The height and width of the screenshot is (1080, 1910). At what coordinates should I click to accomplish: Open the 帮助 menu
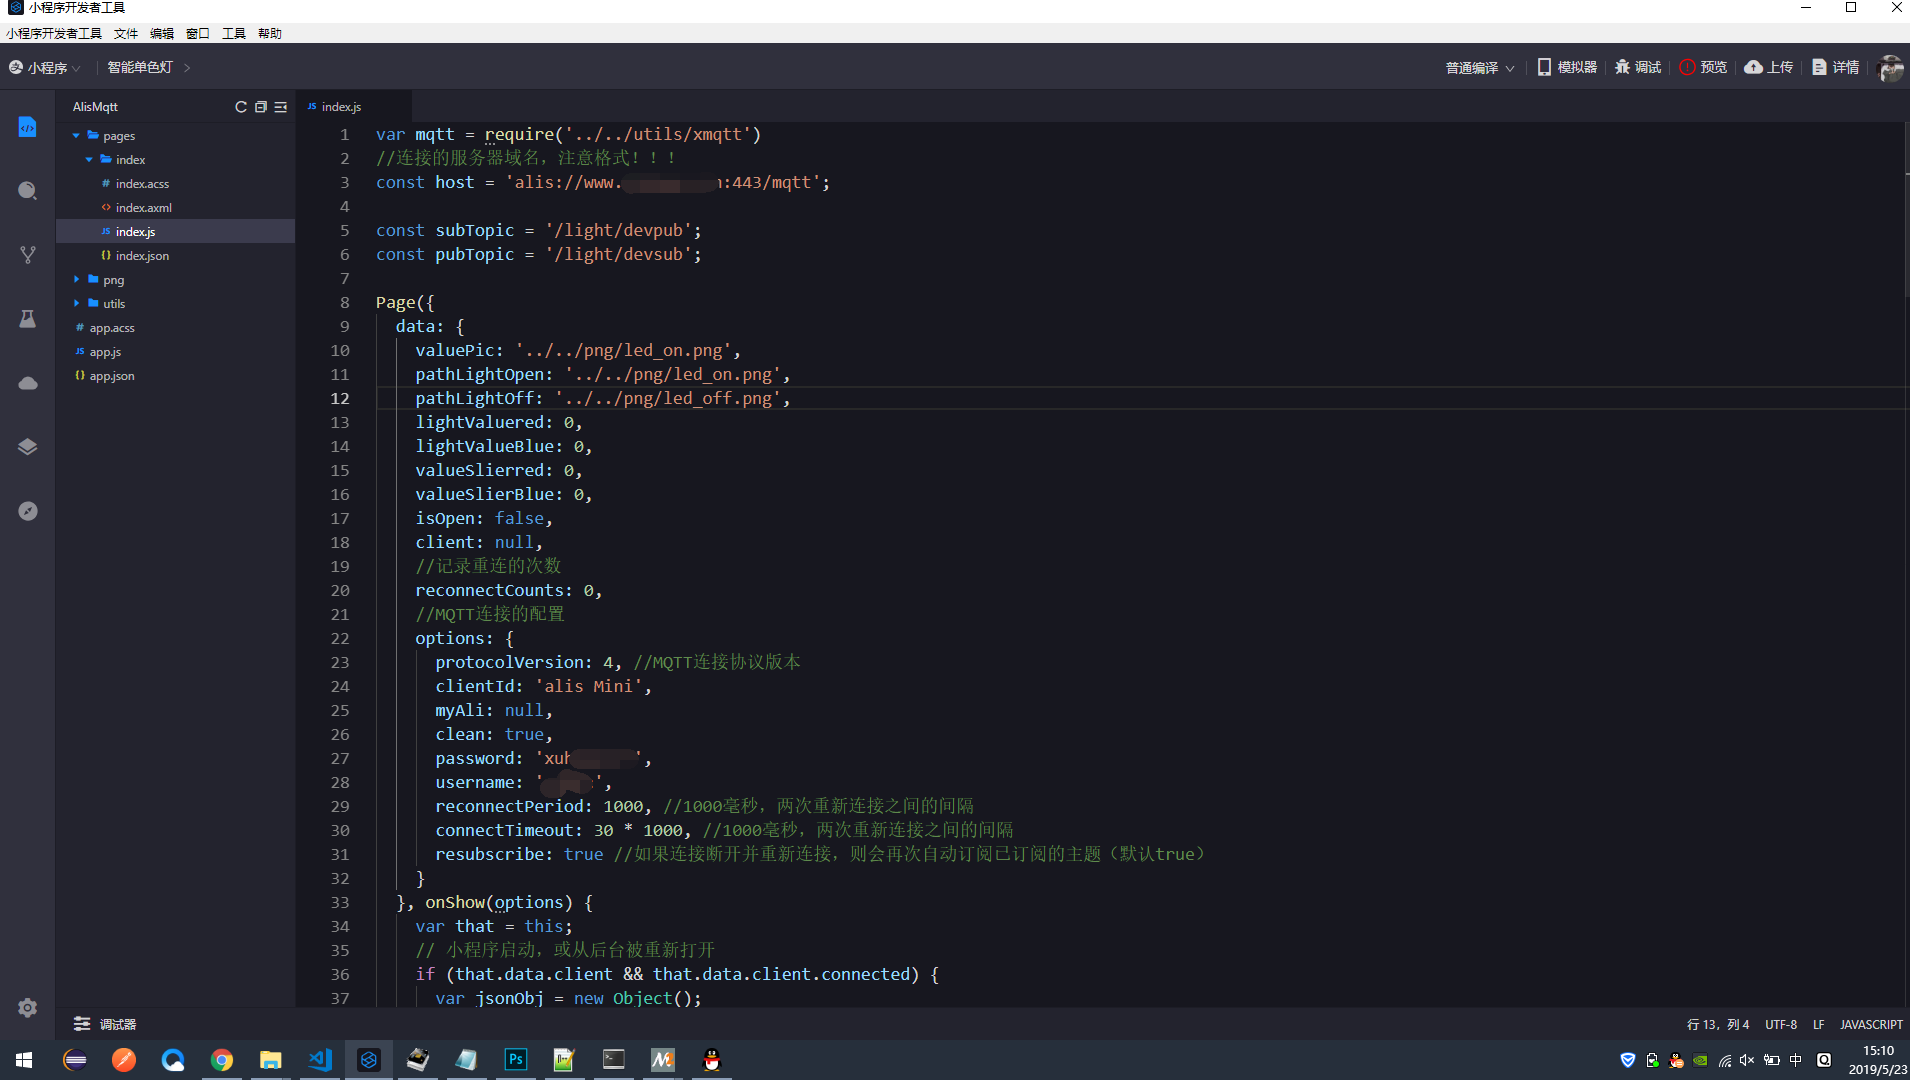click(270, 34)
